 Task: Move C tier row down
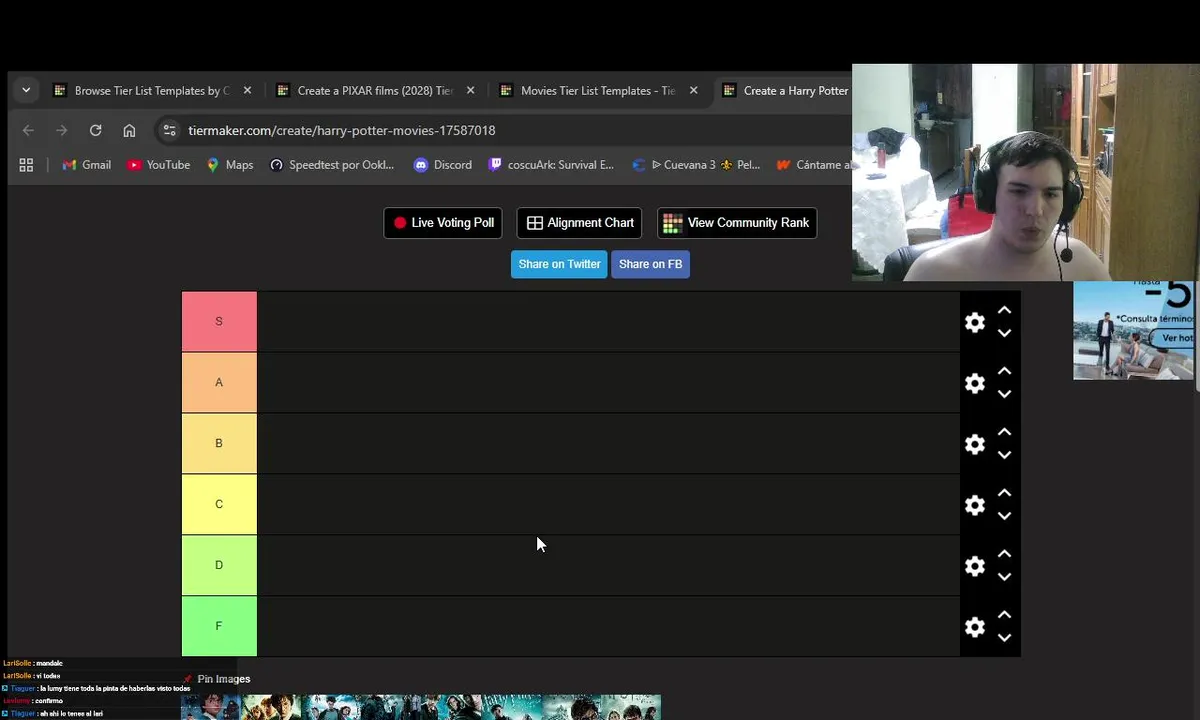(x=1004, y=516)
